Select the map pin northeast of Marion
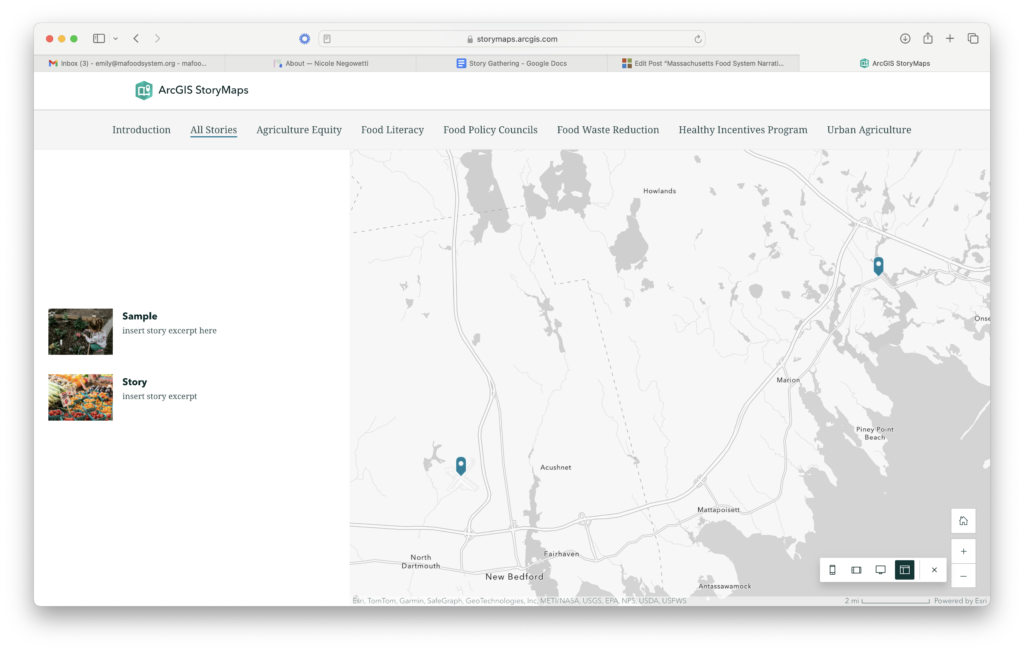Screen dimensions: 1024x651 tap(878, 266)
